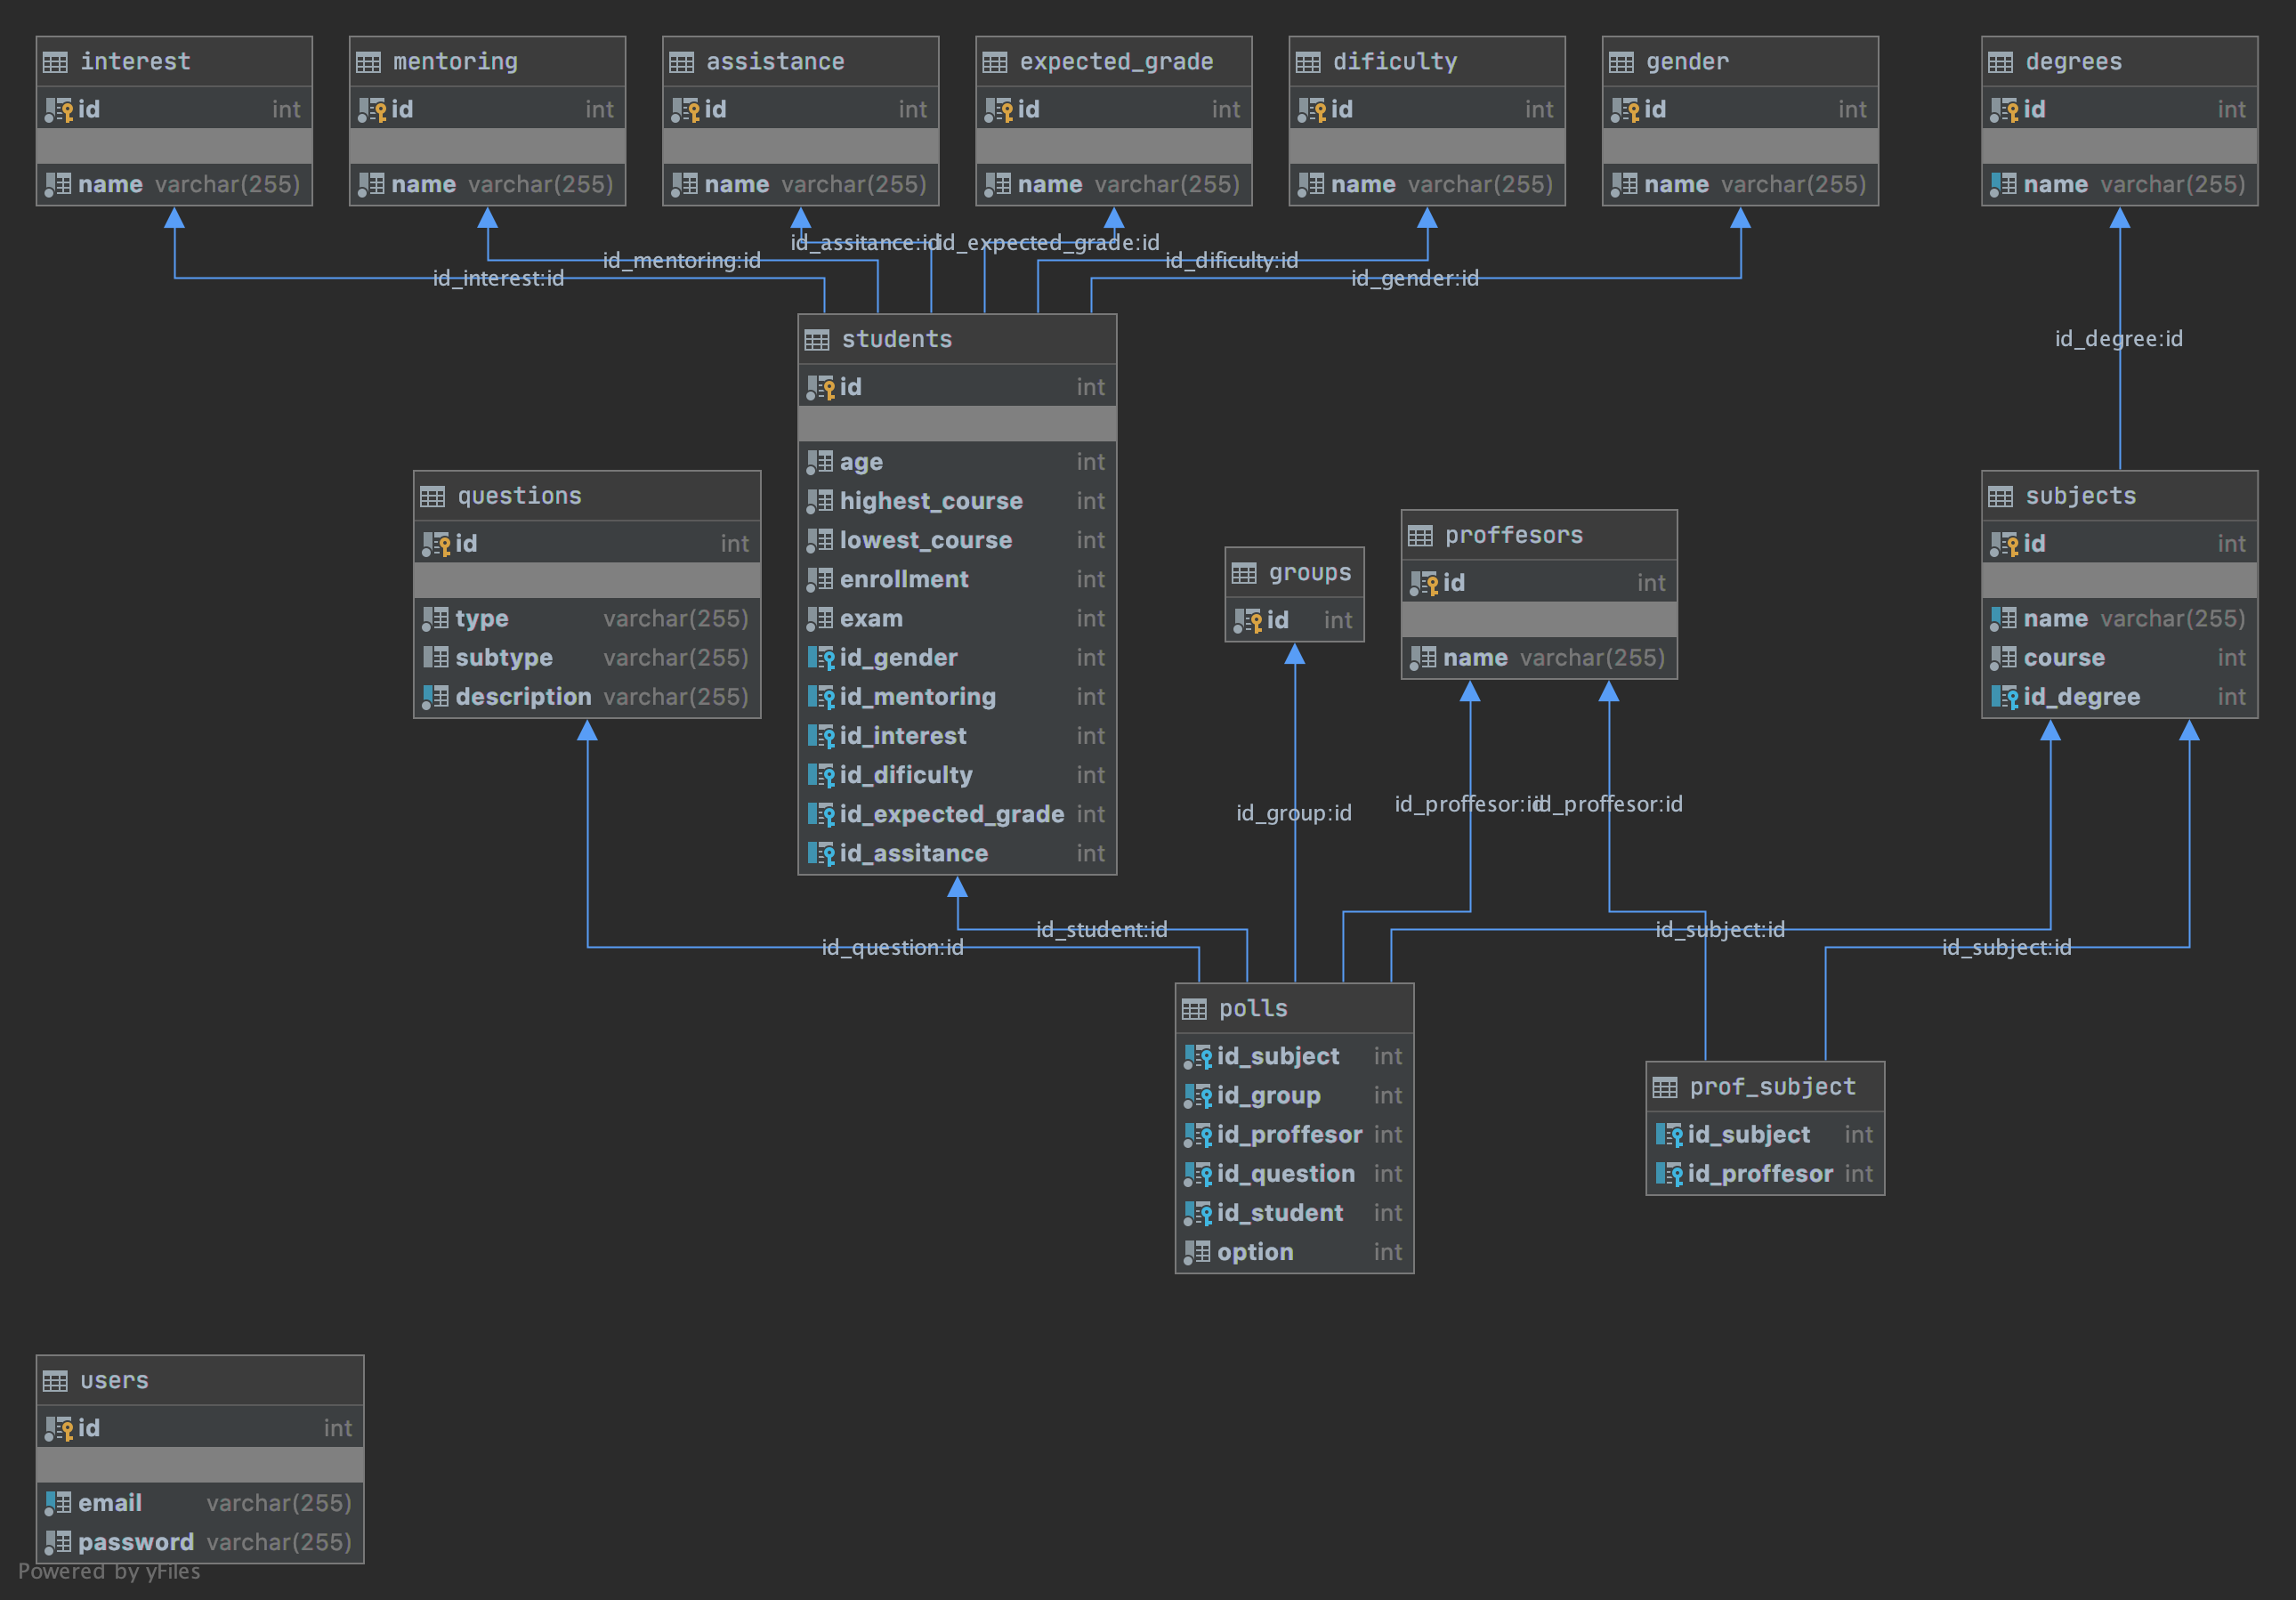Viewport: 2296px width, 1600px height.
Task: Select the exam column in students
Action: click(x=957, y=619)
